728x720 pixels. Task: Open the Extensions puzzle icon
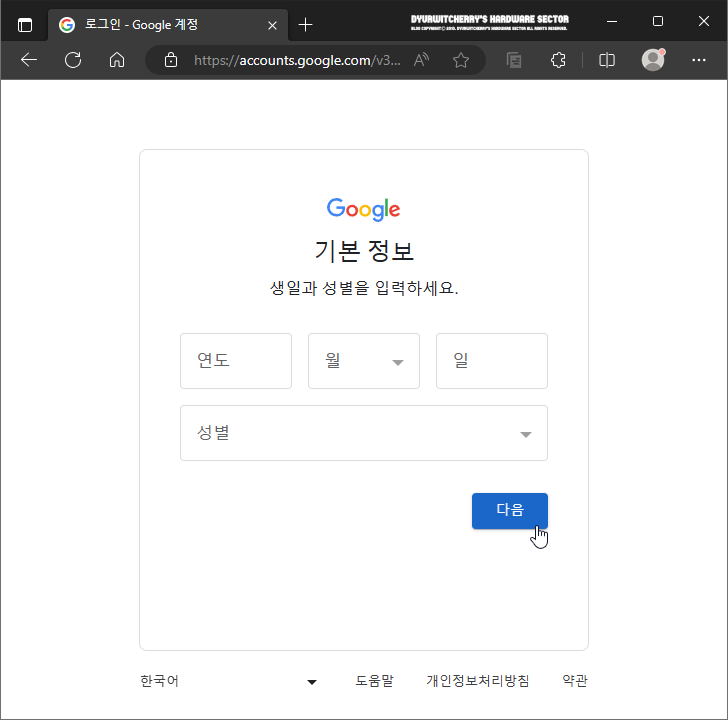pos(558,60)
